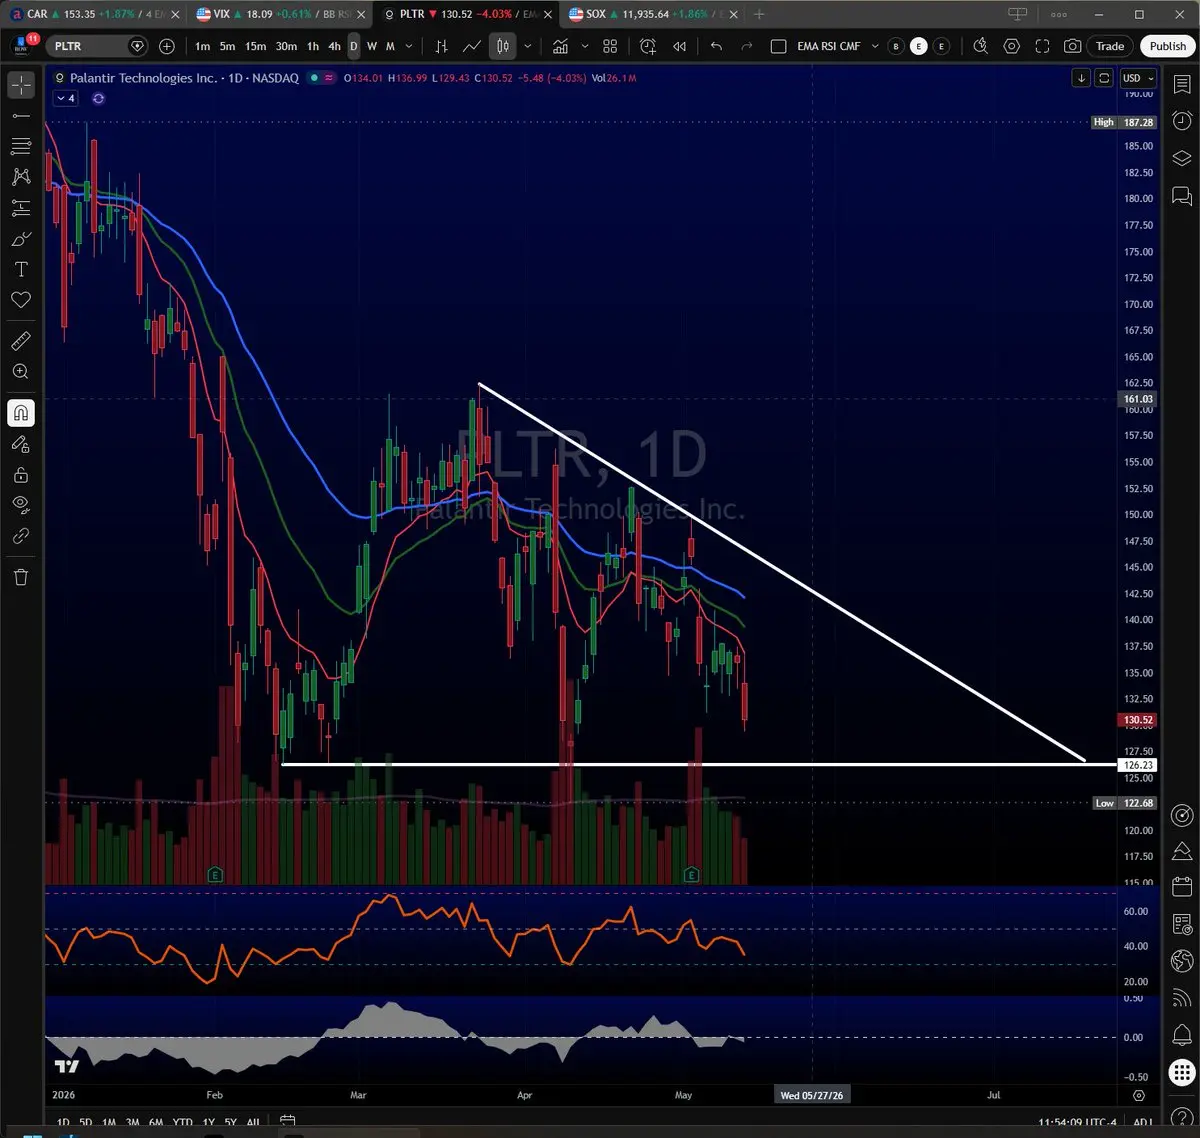The image size is (1200, 1138).
Task: Select the brush drawing tool
Action: (21, 239)
